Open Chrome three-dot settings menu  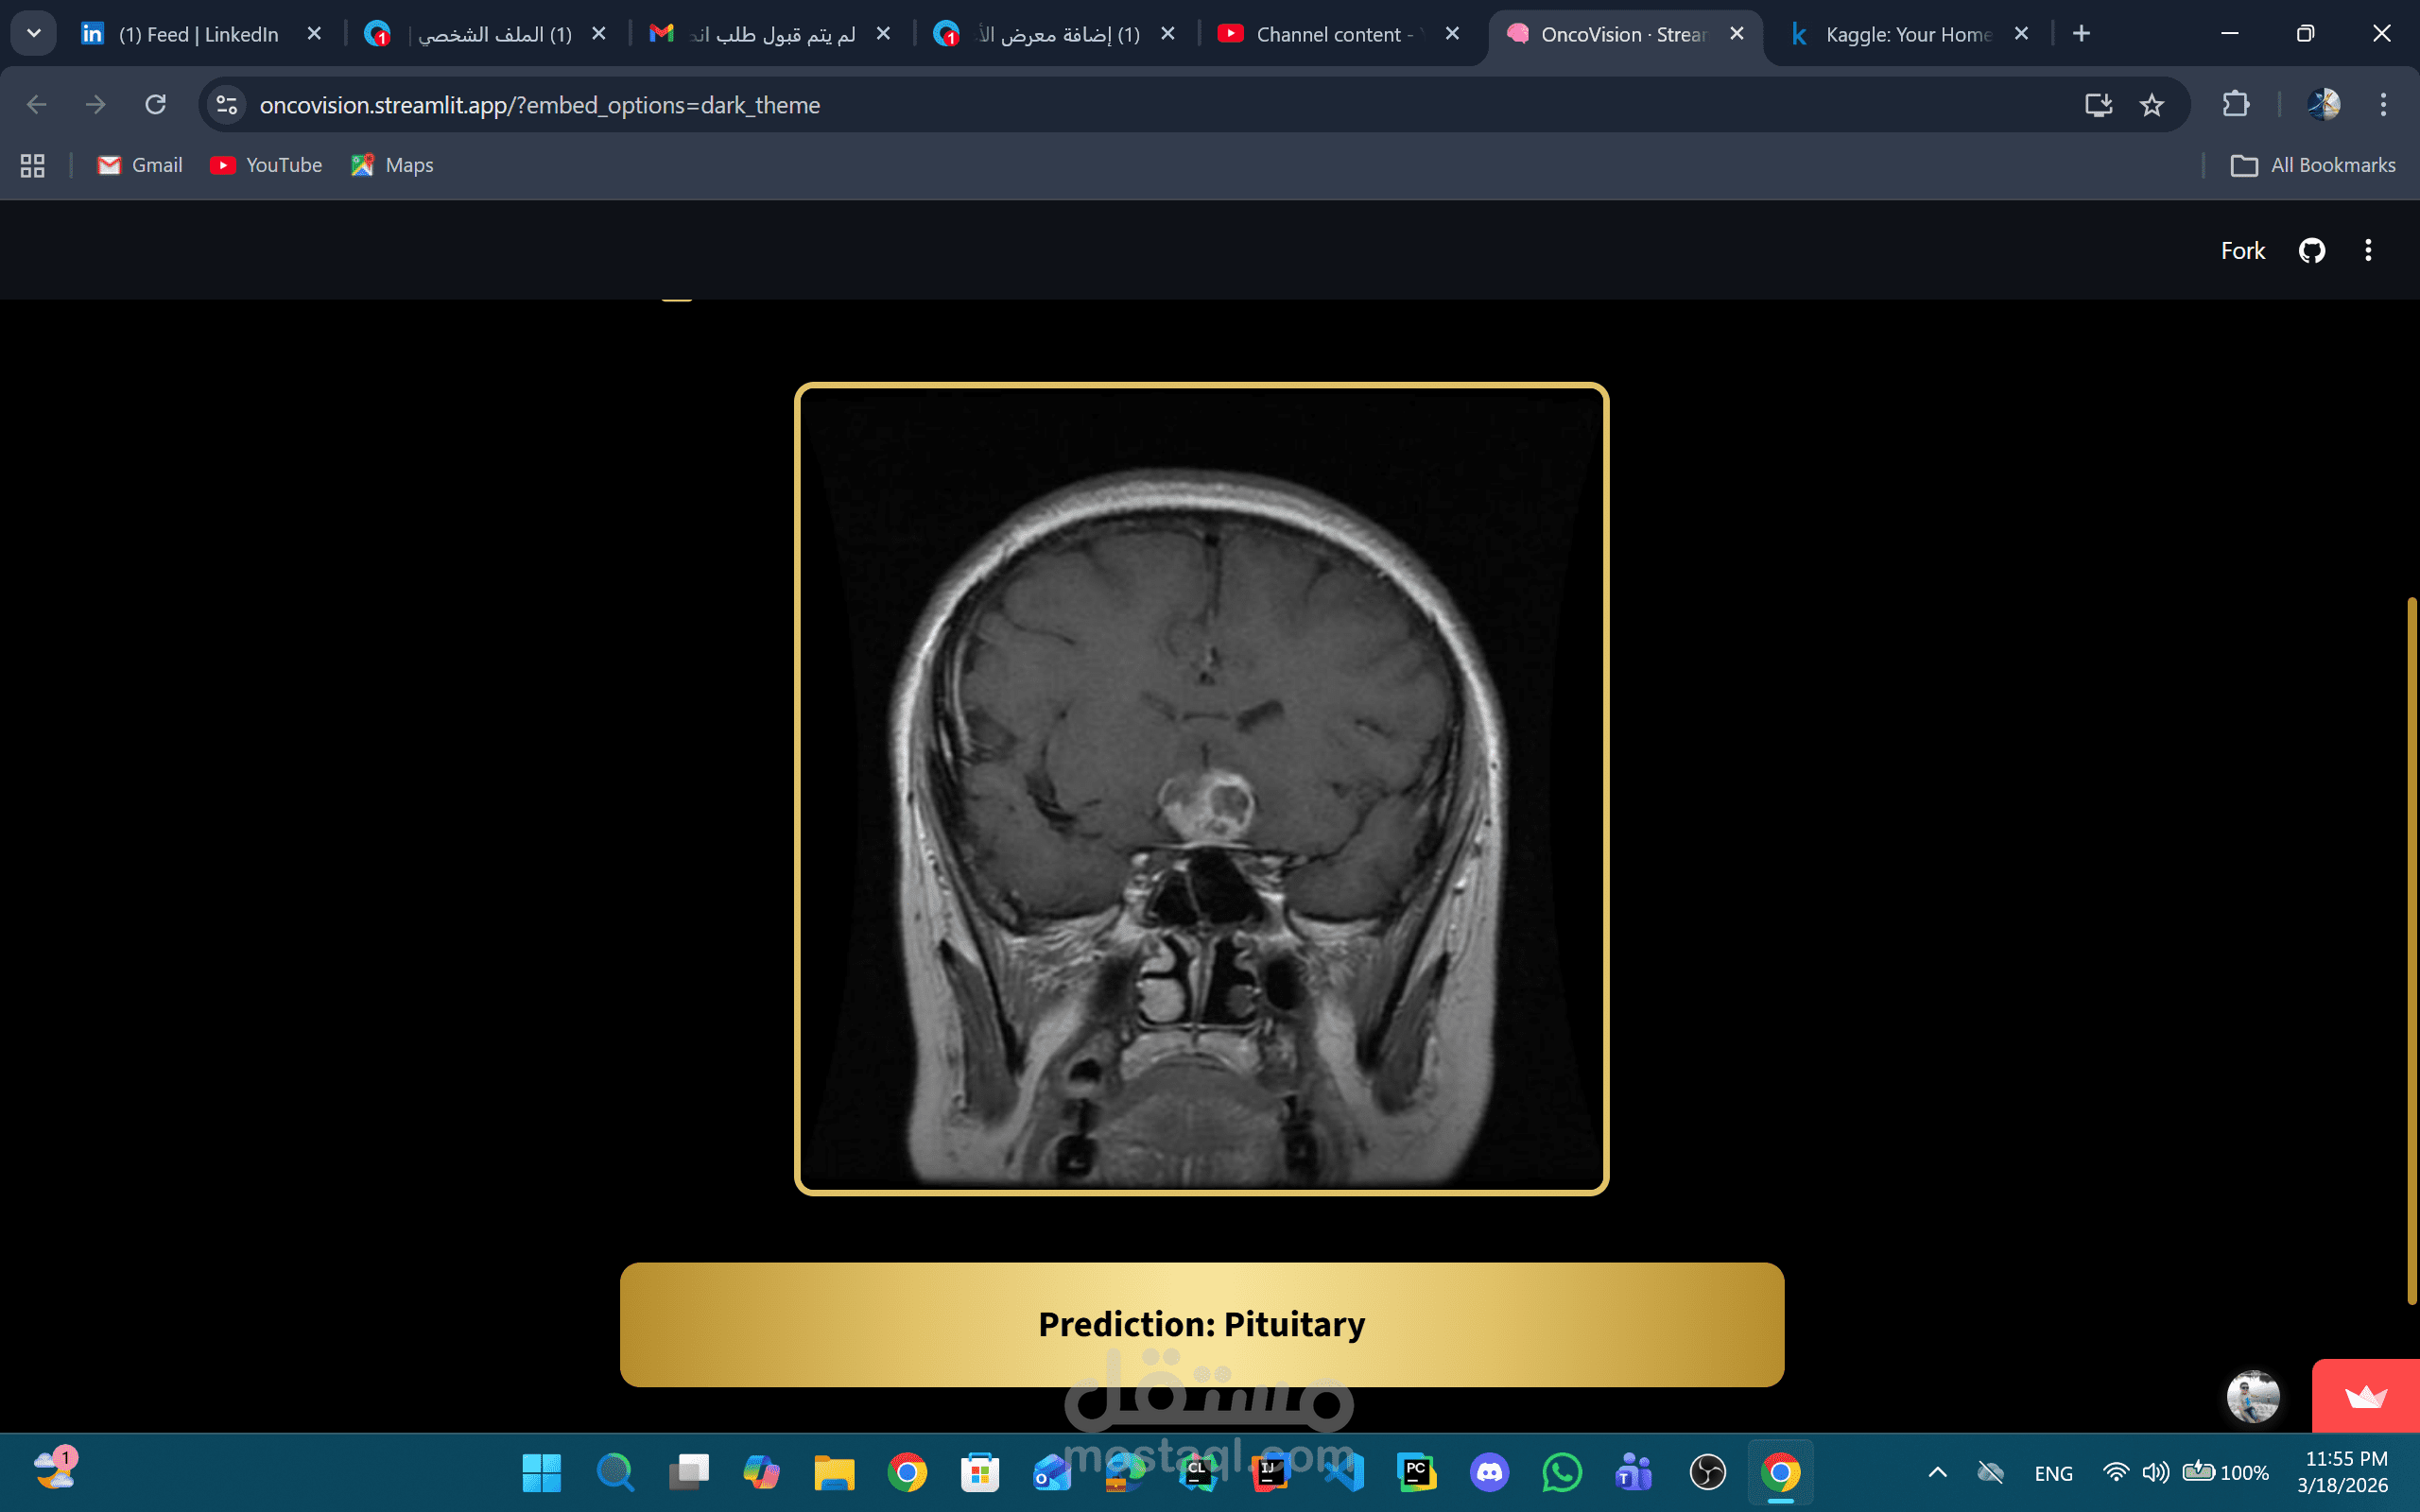tap(2383, 105)
